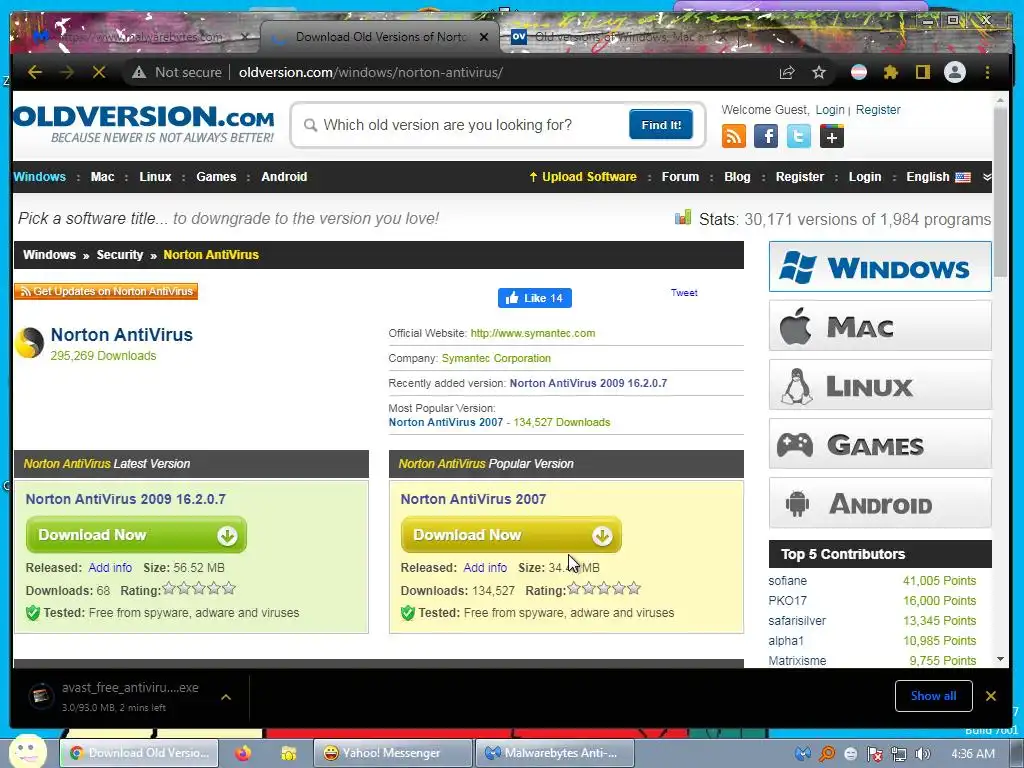Select Android in the navigation bar
The image size is (1024, 768).
click(x=284, y=177)
